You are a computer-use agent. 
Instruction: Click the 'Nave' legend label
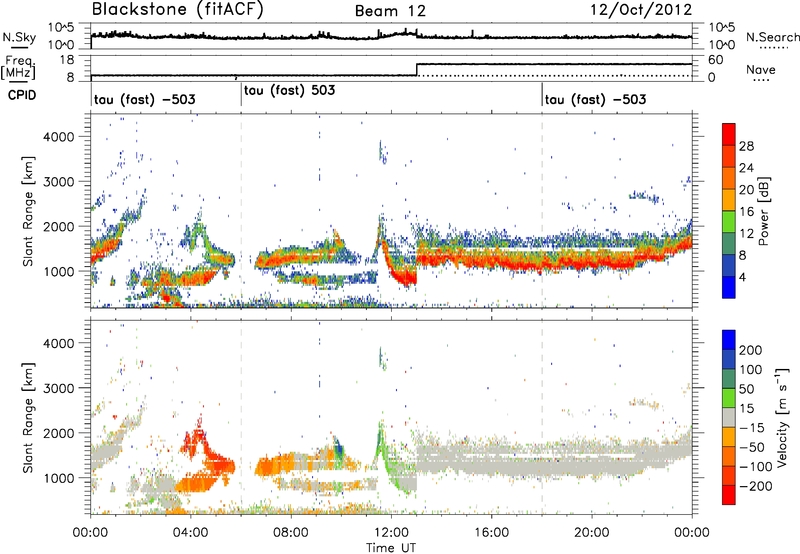761,70
